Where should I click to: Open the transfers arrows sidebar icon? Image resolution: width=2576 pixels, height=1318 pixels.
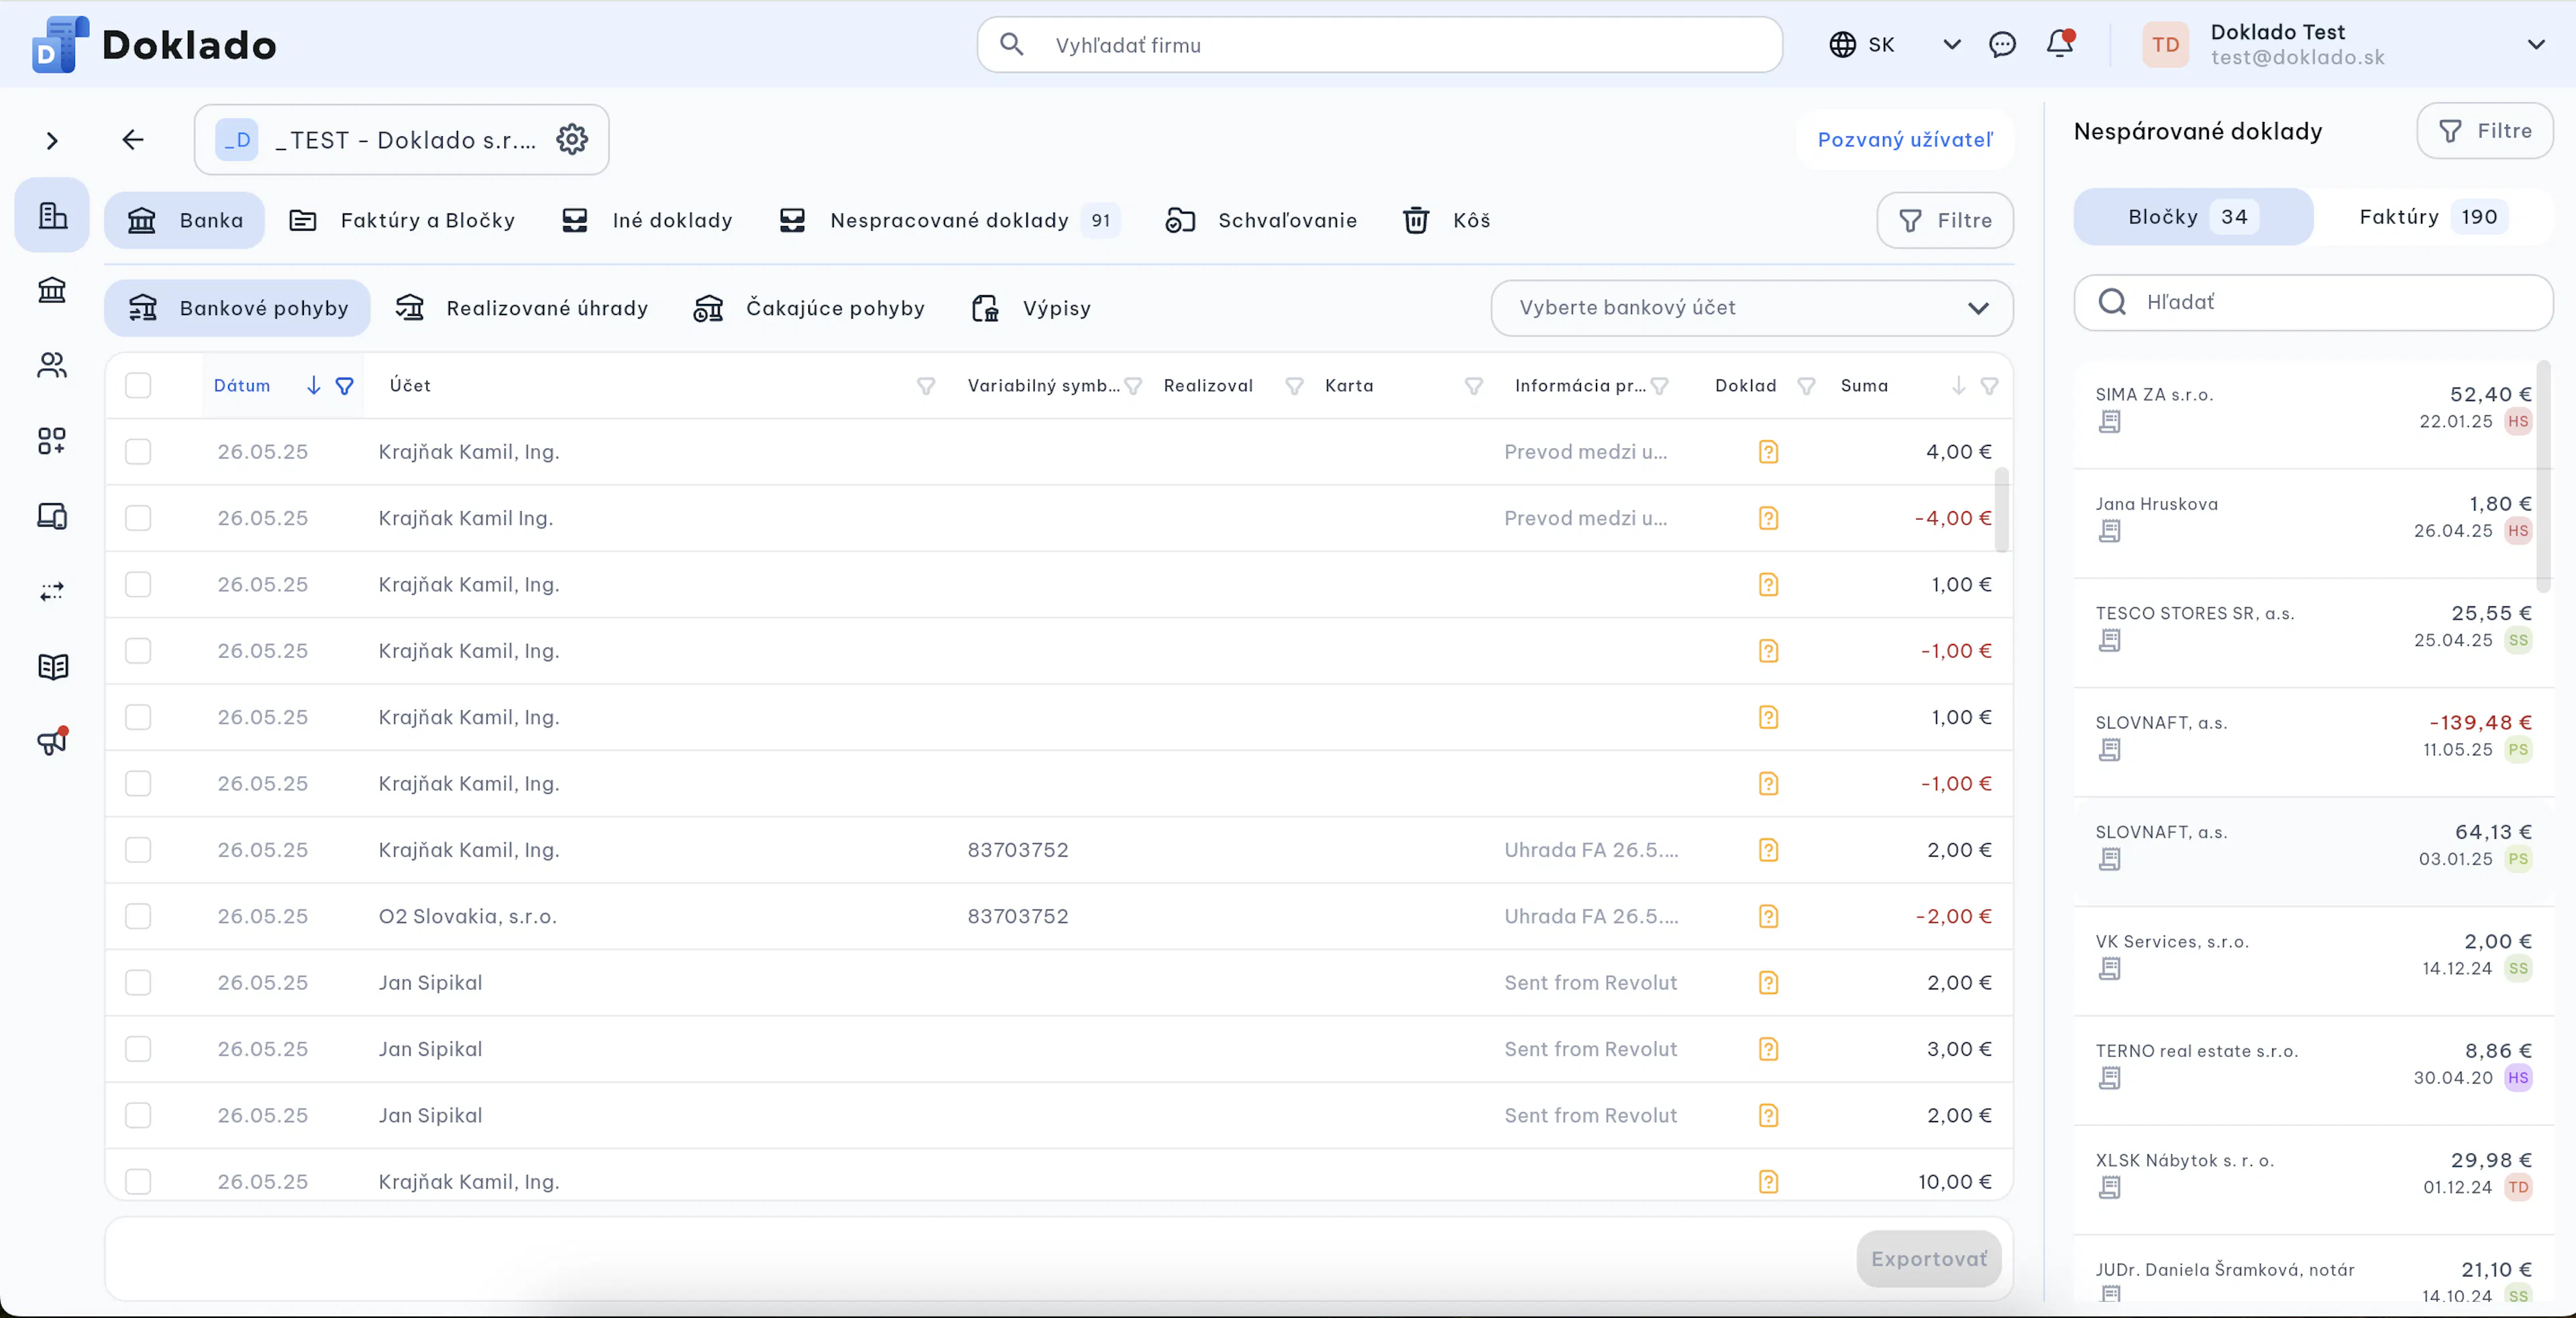(x=52, y=591)
